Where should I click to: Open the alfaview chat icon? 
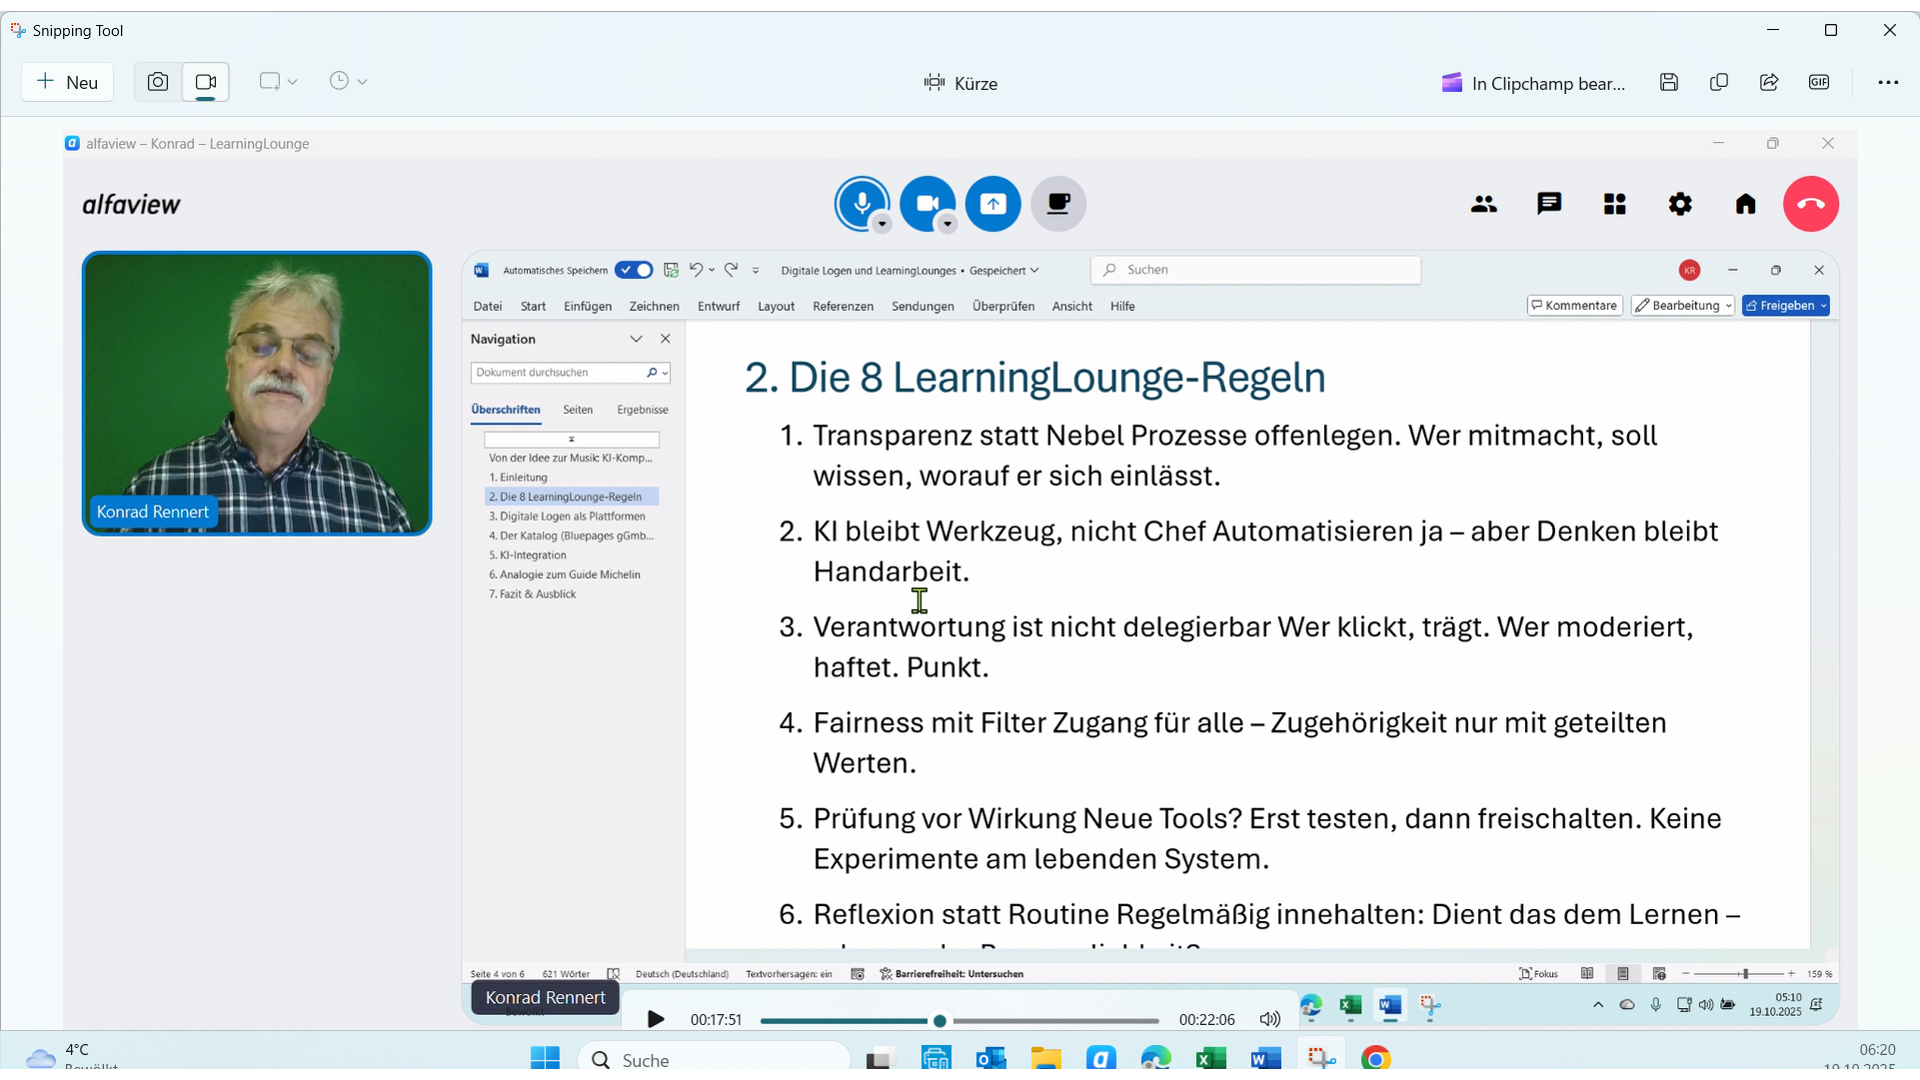(1548, 204)
